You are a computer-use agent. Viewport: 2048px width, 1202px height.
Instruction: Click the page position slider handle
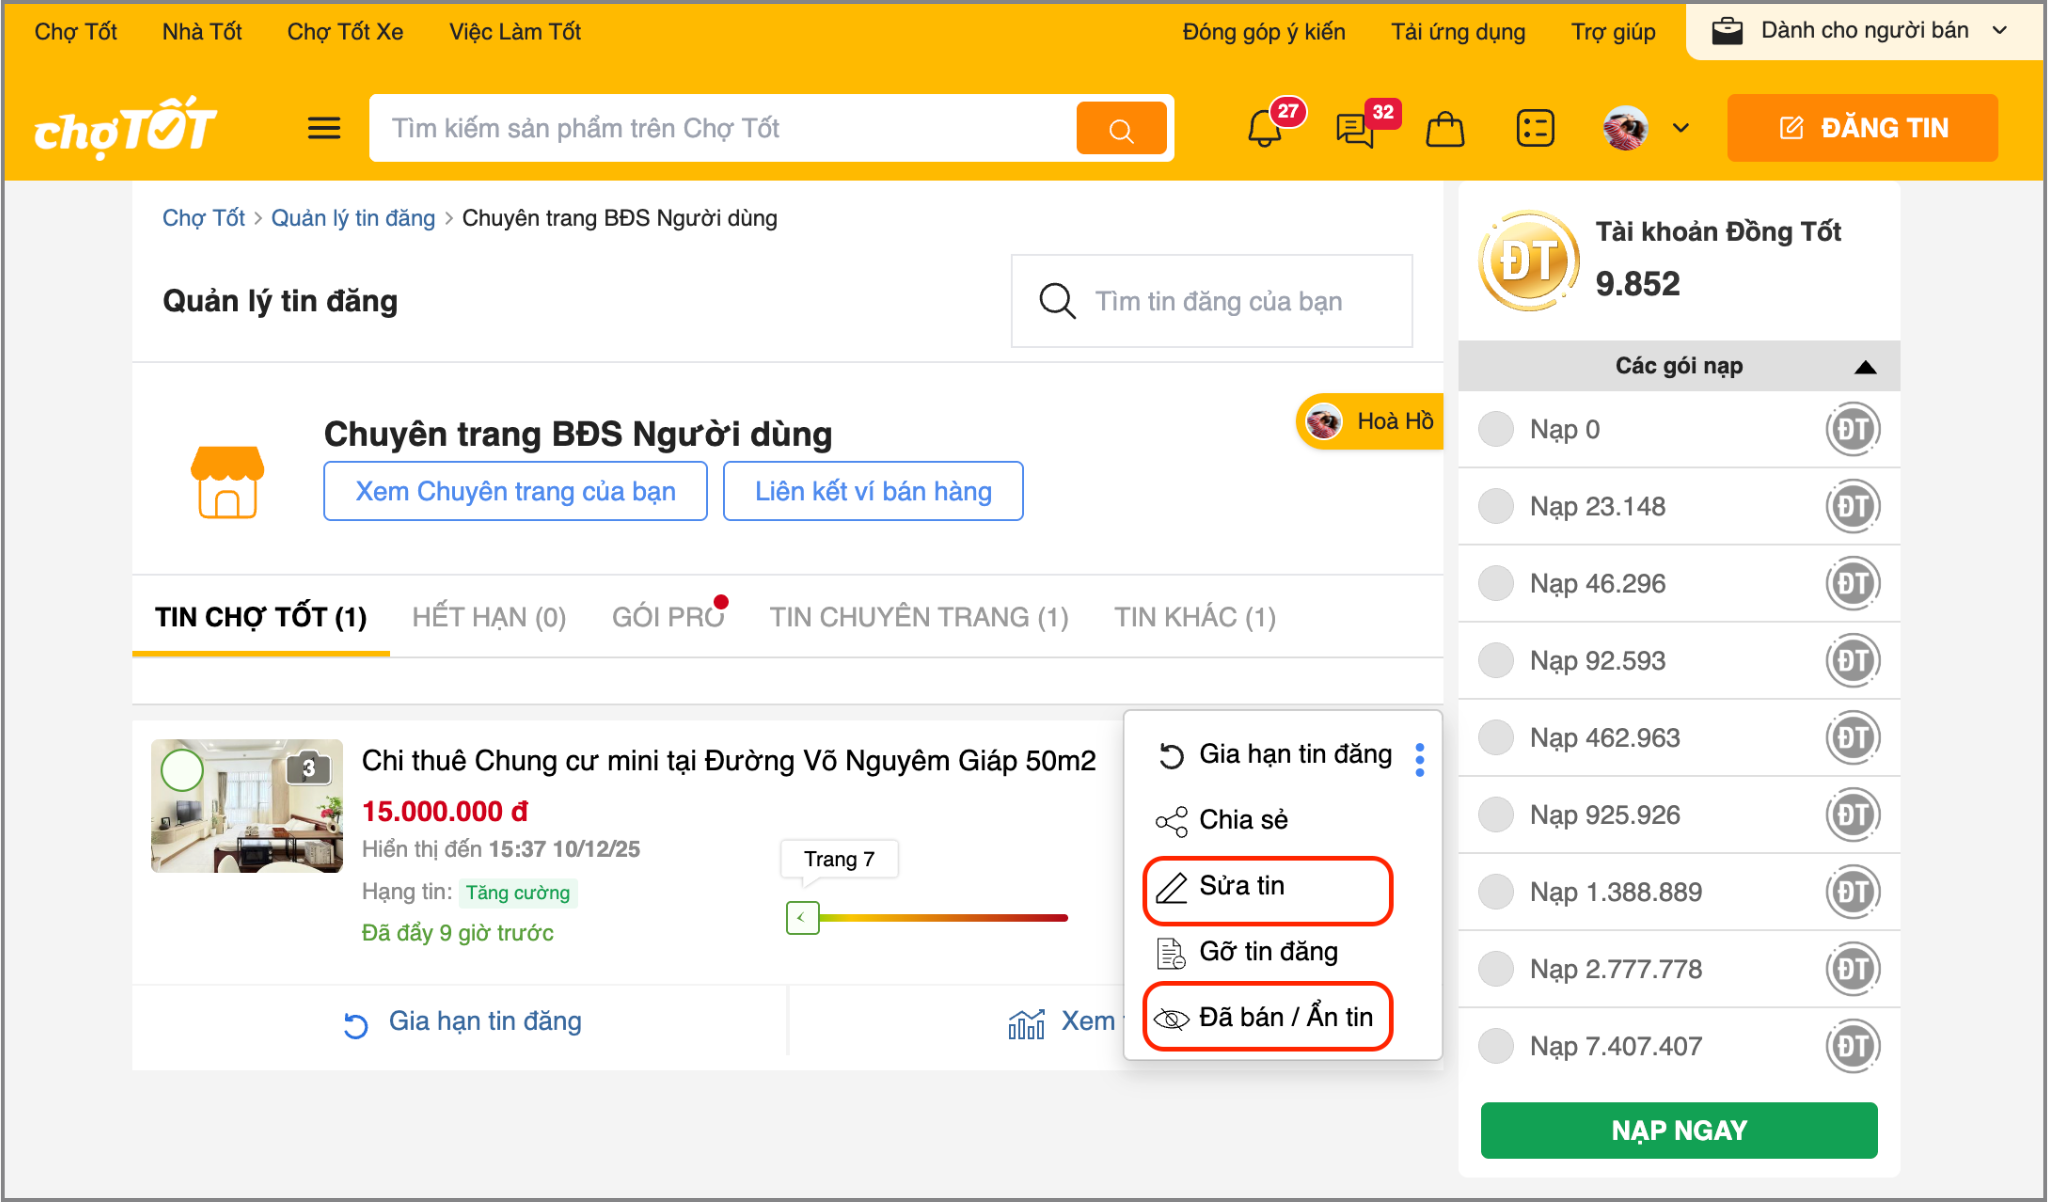pos(802,917)
